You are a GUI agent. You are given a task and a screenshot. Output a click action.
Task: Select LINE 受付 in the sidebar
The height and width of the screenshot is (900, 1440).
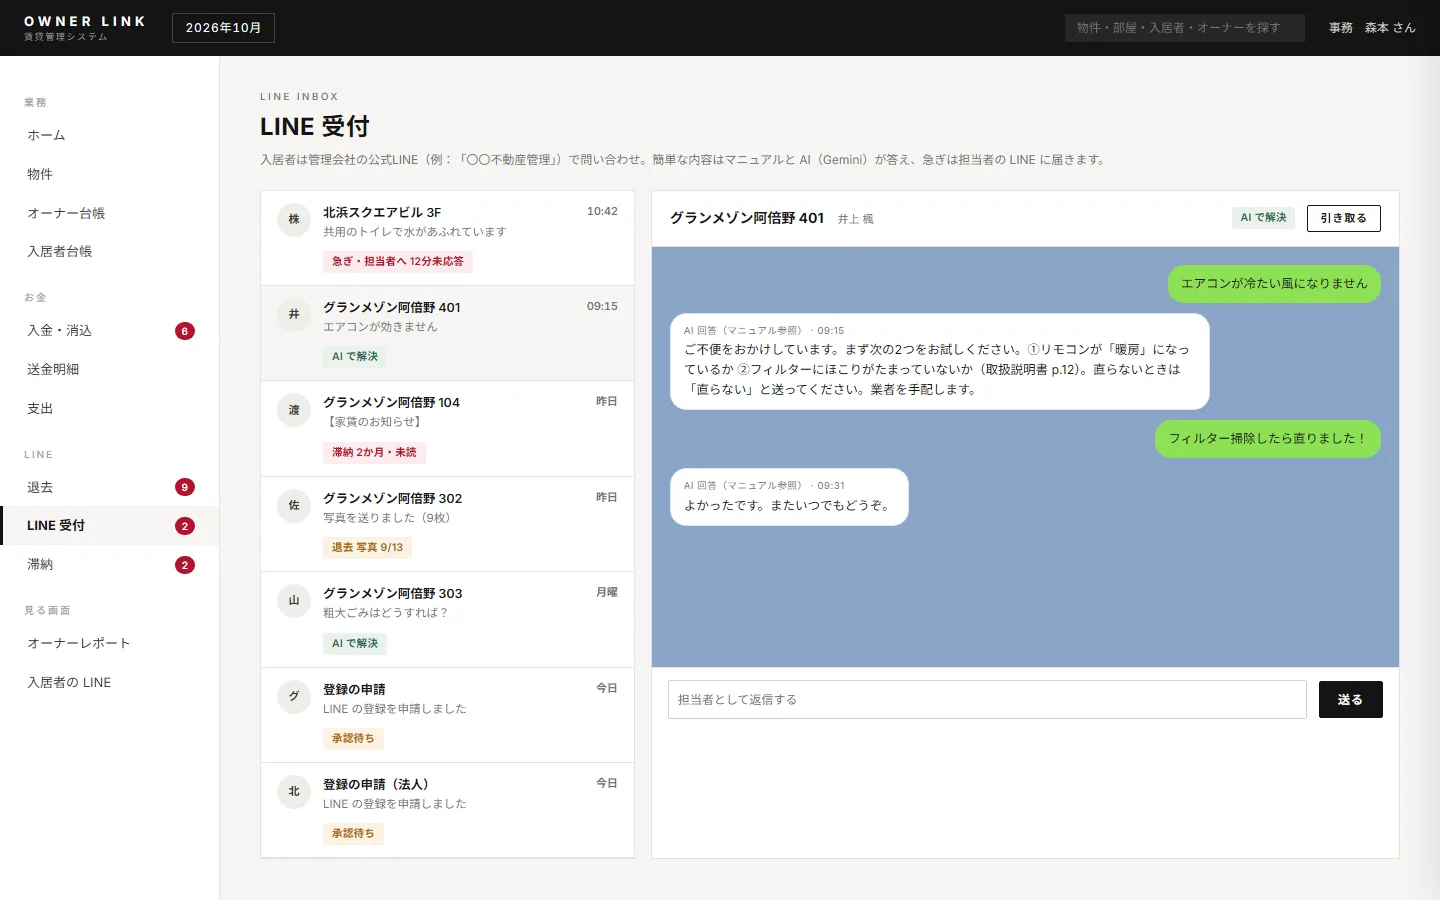pos(109,525)
